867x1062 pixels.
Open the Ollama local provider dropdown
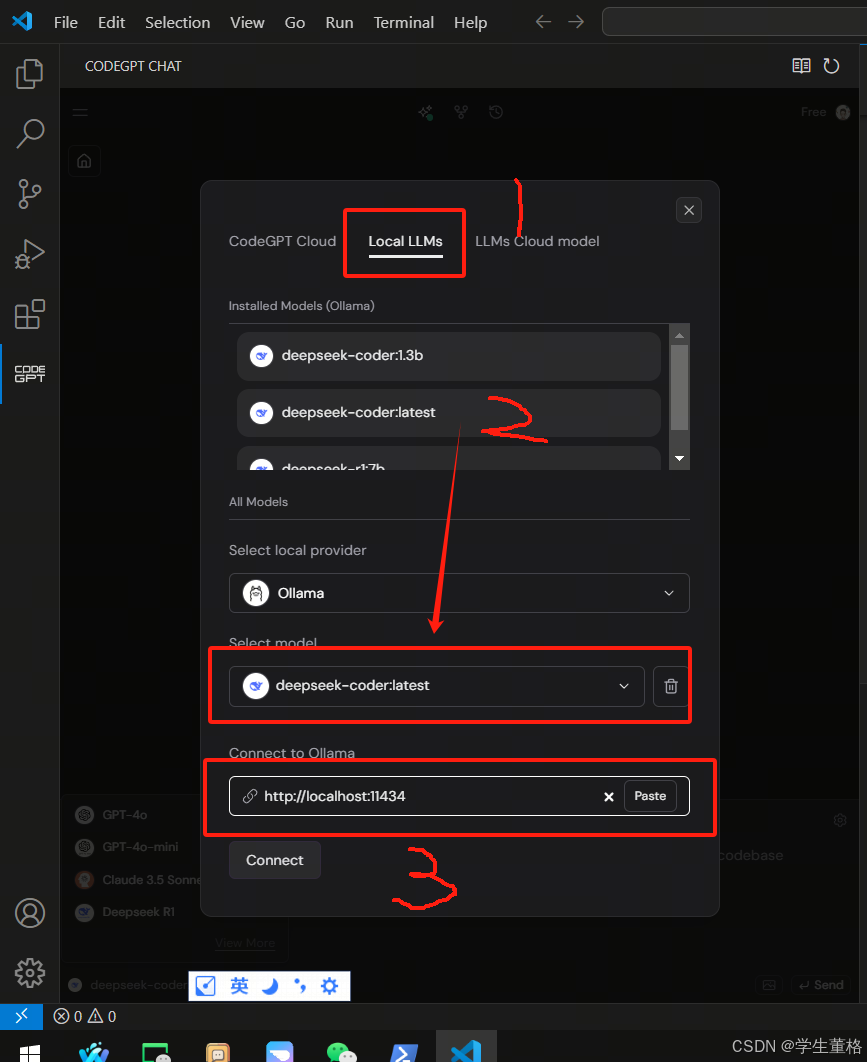click(x=459, y=593)
